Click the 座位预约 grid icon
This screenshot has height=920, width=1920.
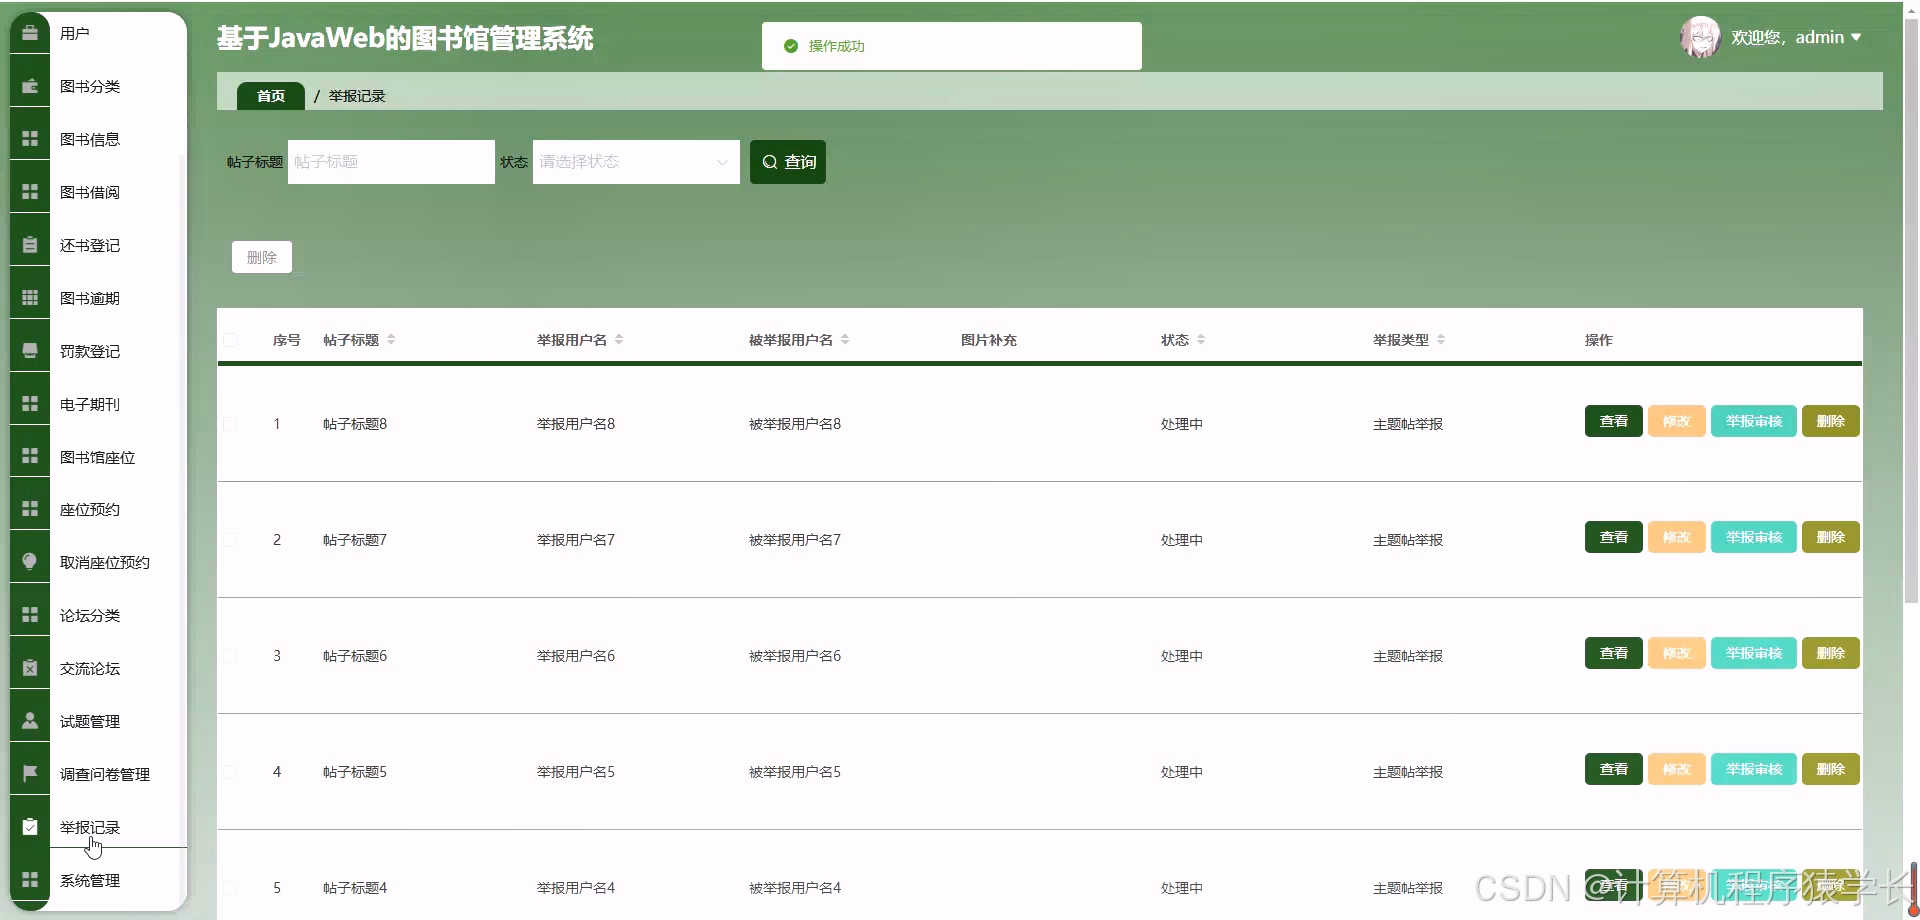click(30, 509)
